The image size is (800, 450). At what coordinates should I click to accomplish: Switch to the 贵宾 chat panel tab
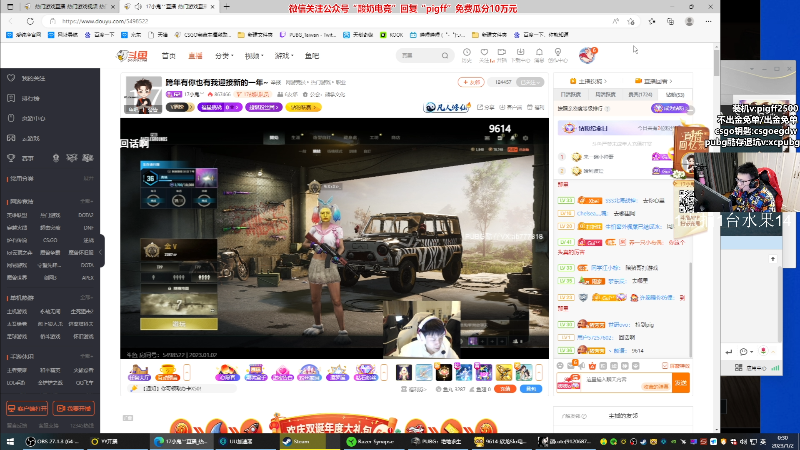click(640, 94)
